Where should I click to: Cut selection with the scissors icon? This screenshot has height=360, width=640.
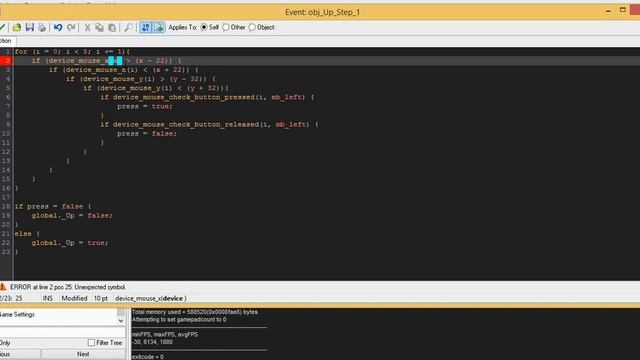[x=87, y=27]
